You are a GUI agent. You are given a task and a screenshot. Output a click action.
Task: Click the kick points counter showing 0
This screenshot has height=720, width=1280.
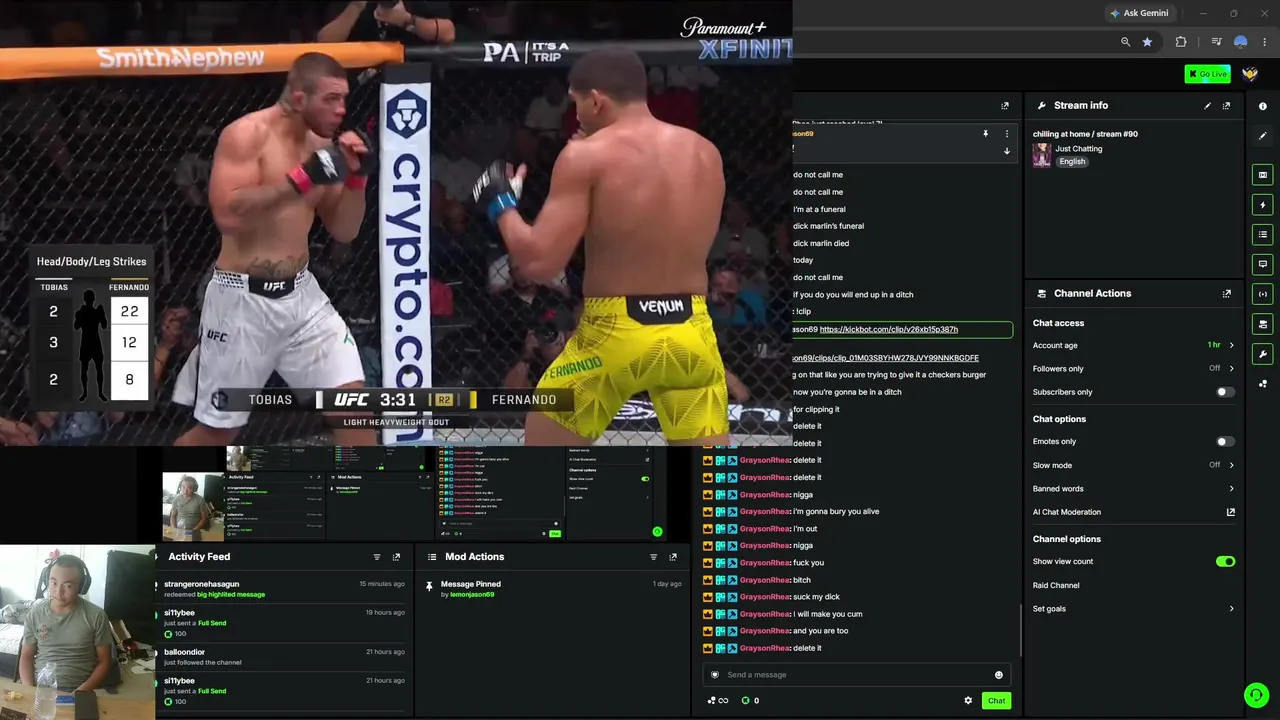point(750,700)
